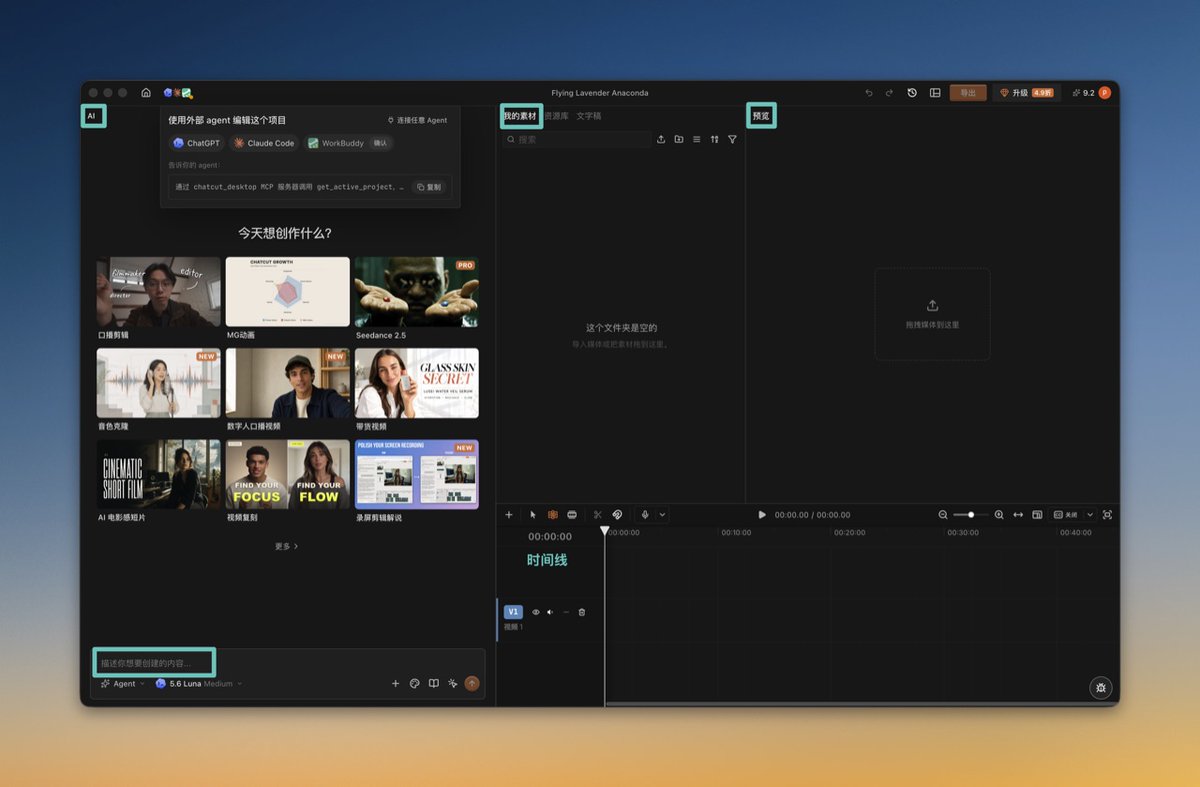Image resolution: width=1200 pixels, height=787 pixels.
Task: Delete the V1 track with trash icon
Action: (582, 612)
